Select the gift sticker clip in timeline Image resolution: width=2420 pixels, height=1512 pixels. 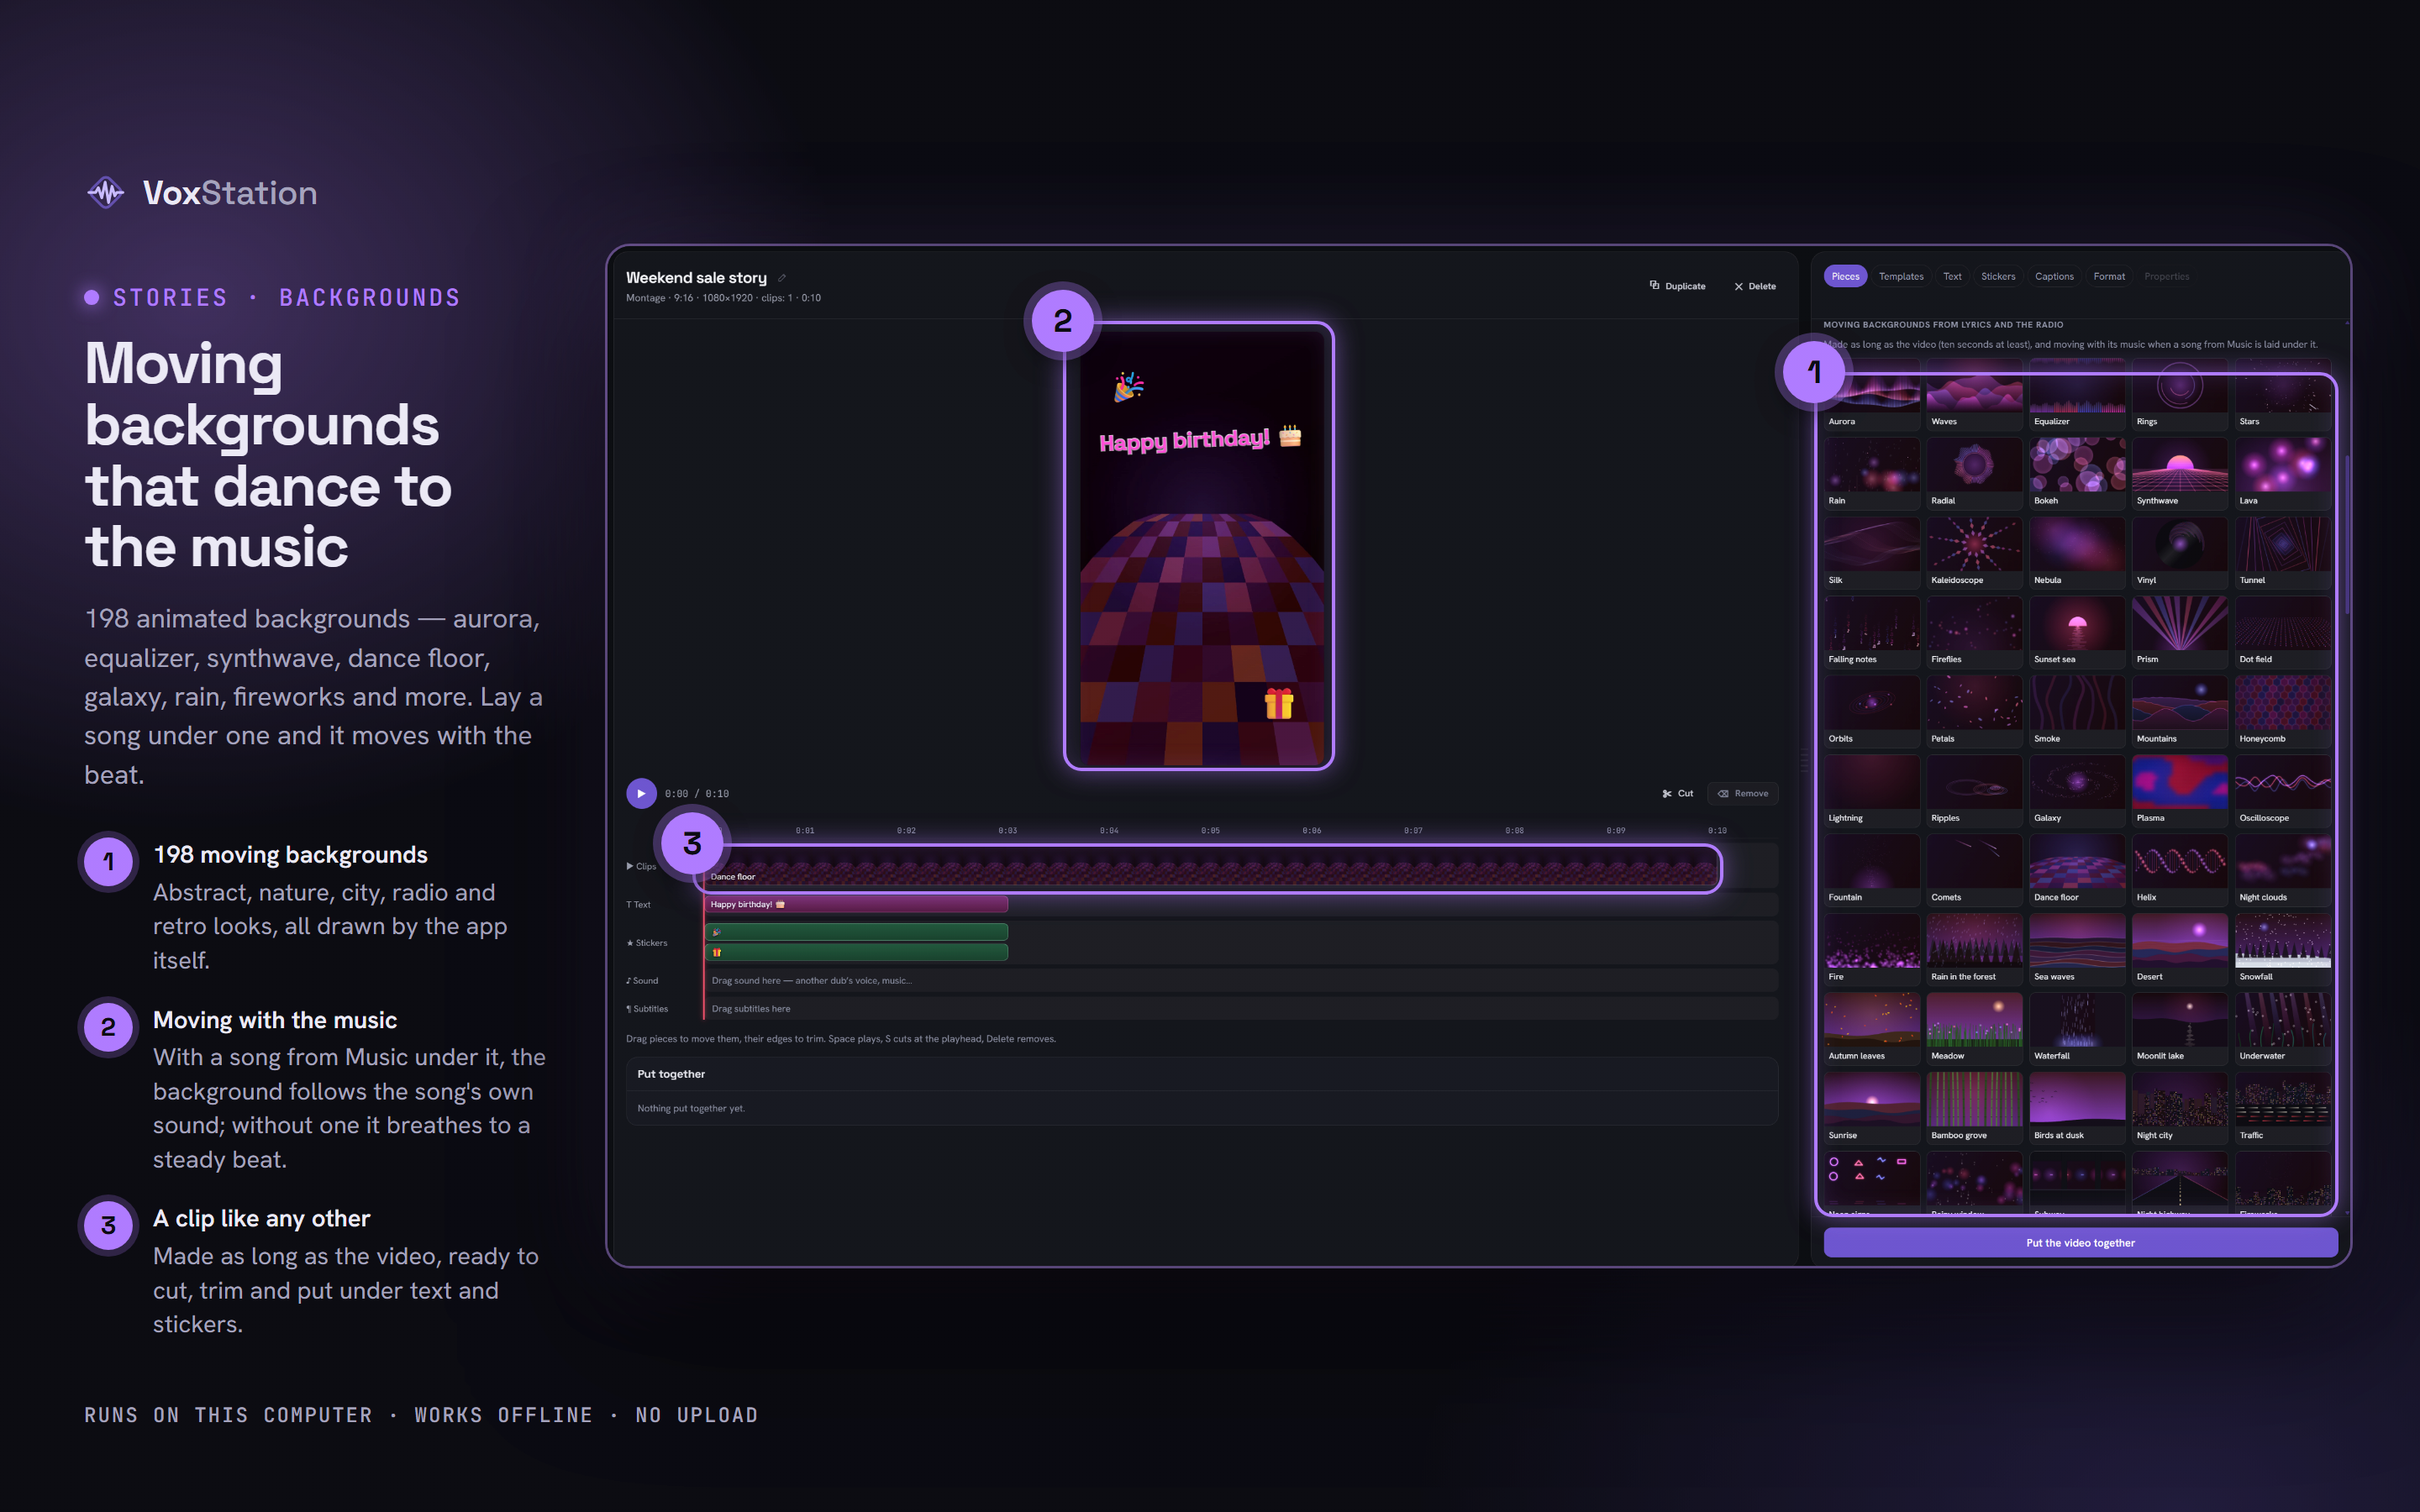[856, 952]
